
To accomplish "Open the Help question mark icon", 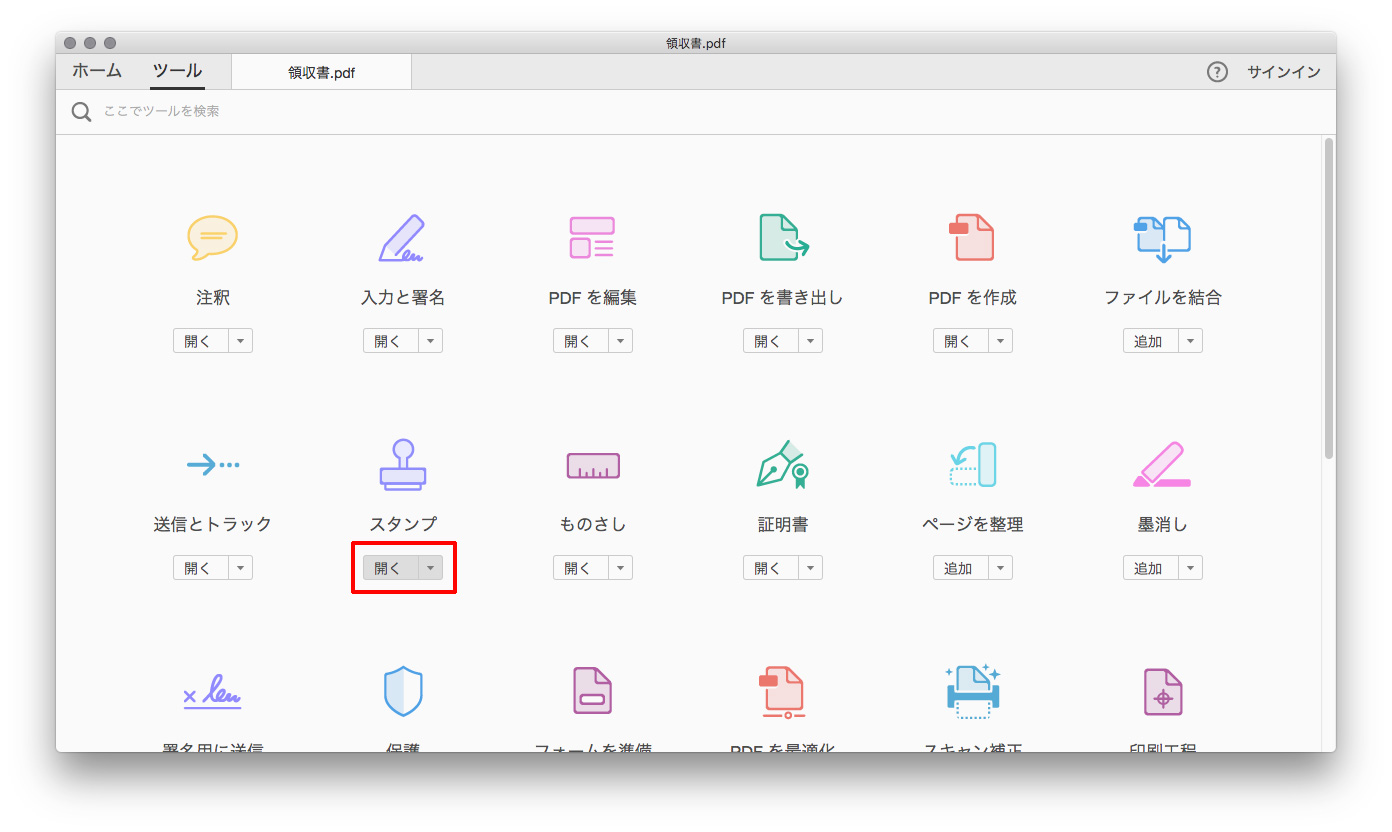I will pyautogui.click(x=1216, y=72).
